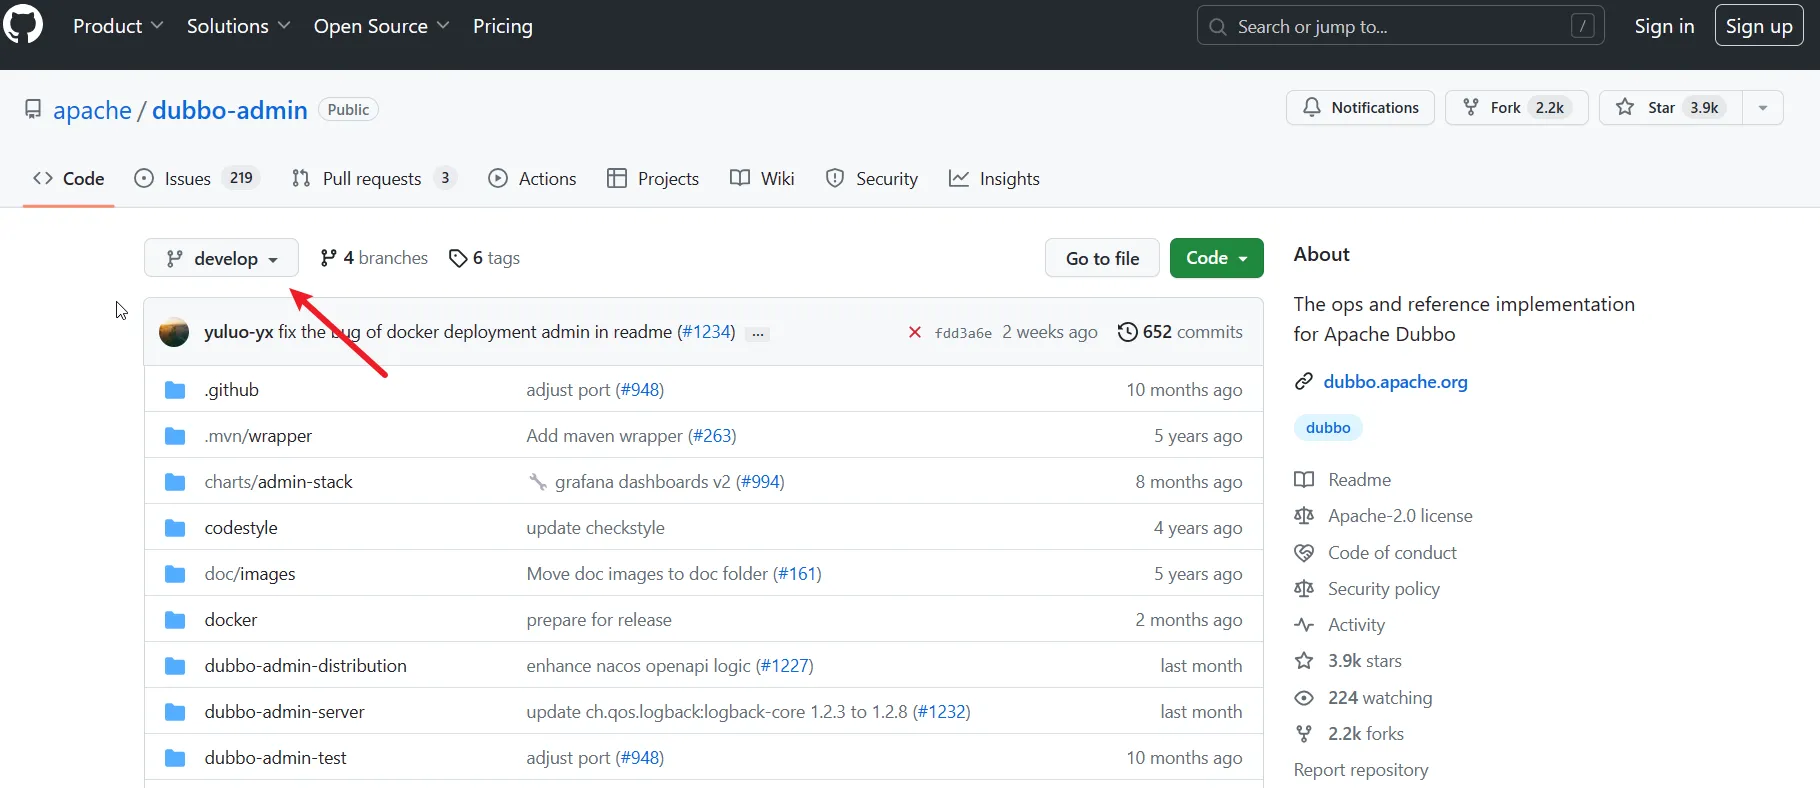
Task: View the 4 branches link
Action: pos(374,258)
